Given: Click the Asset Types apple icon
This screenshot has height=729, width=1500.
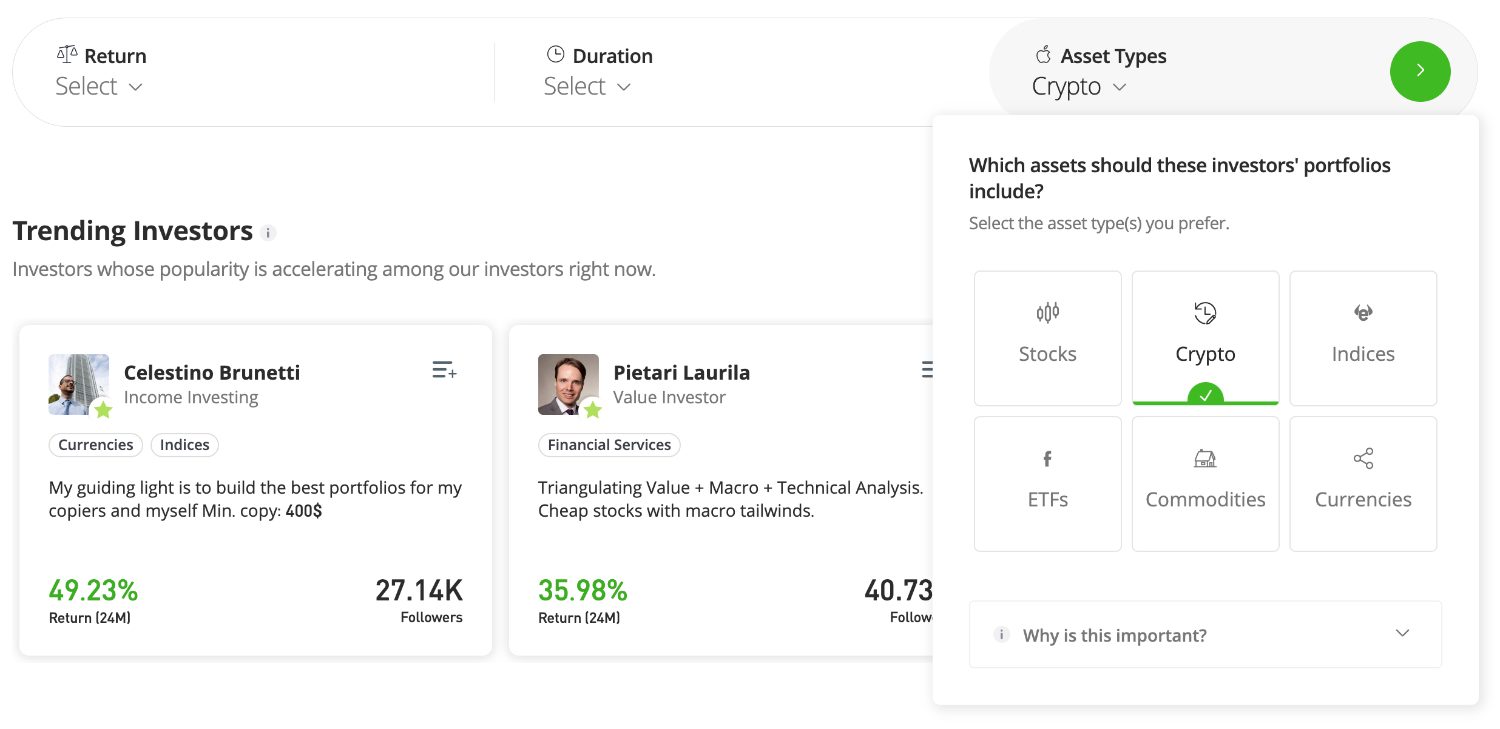Looking at the screenshot, I should pyautogui.click(x=1044, y=54).
